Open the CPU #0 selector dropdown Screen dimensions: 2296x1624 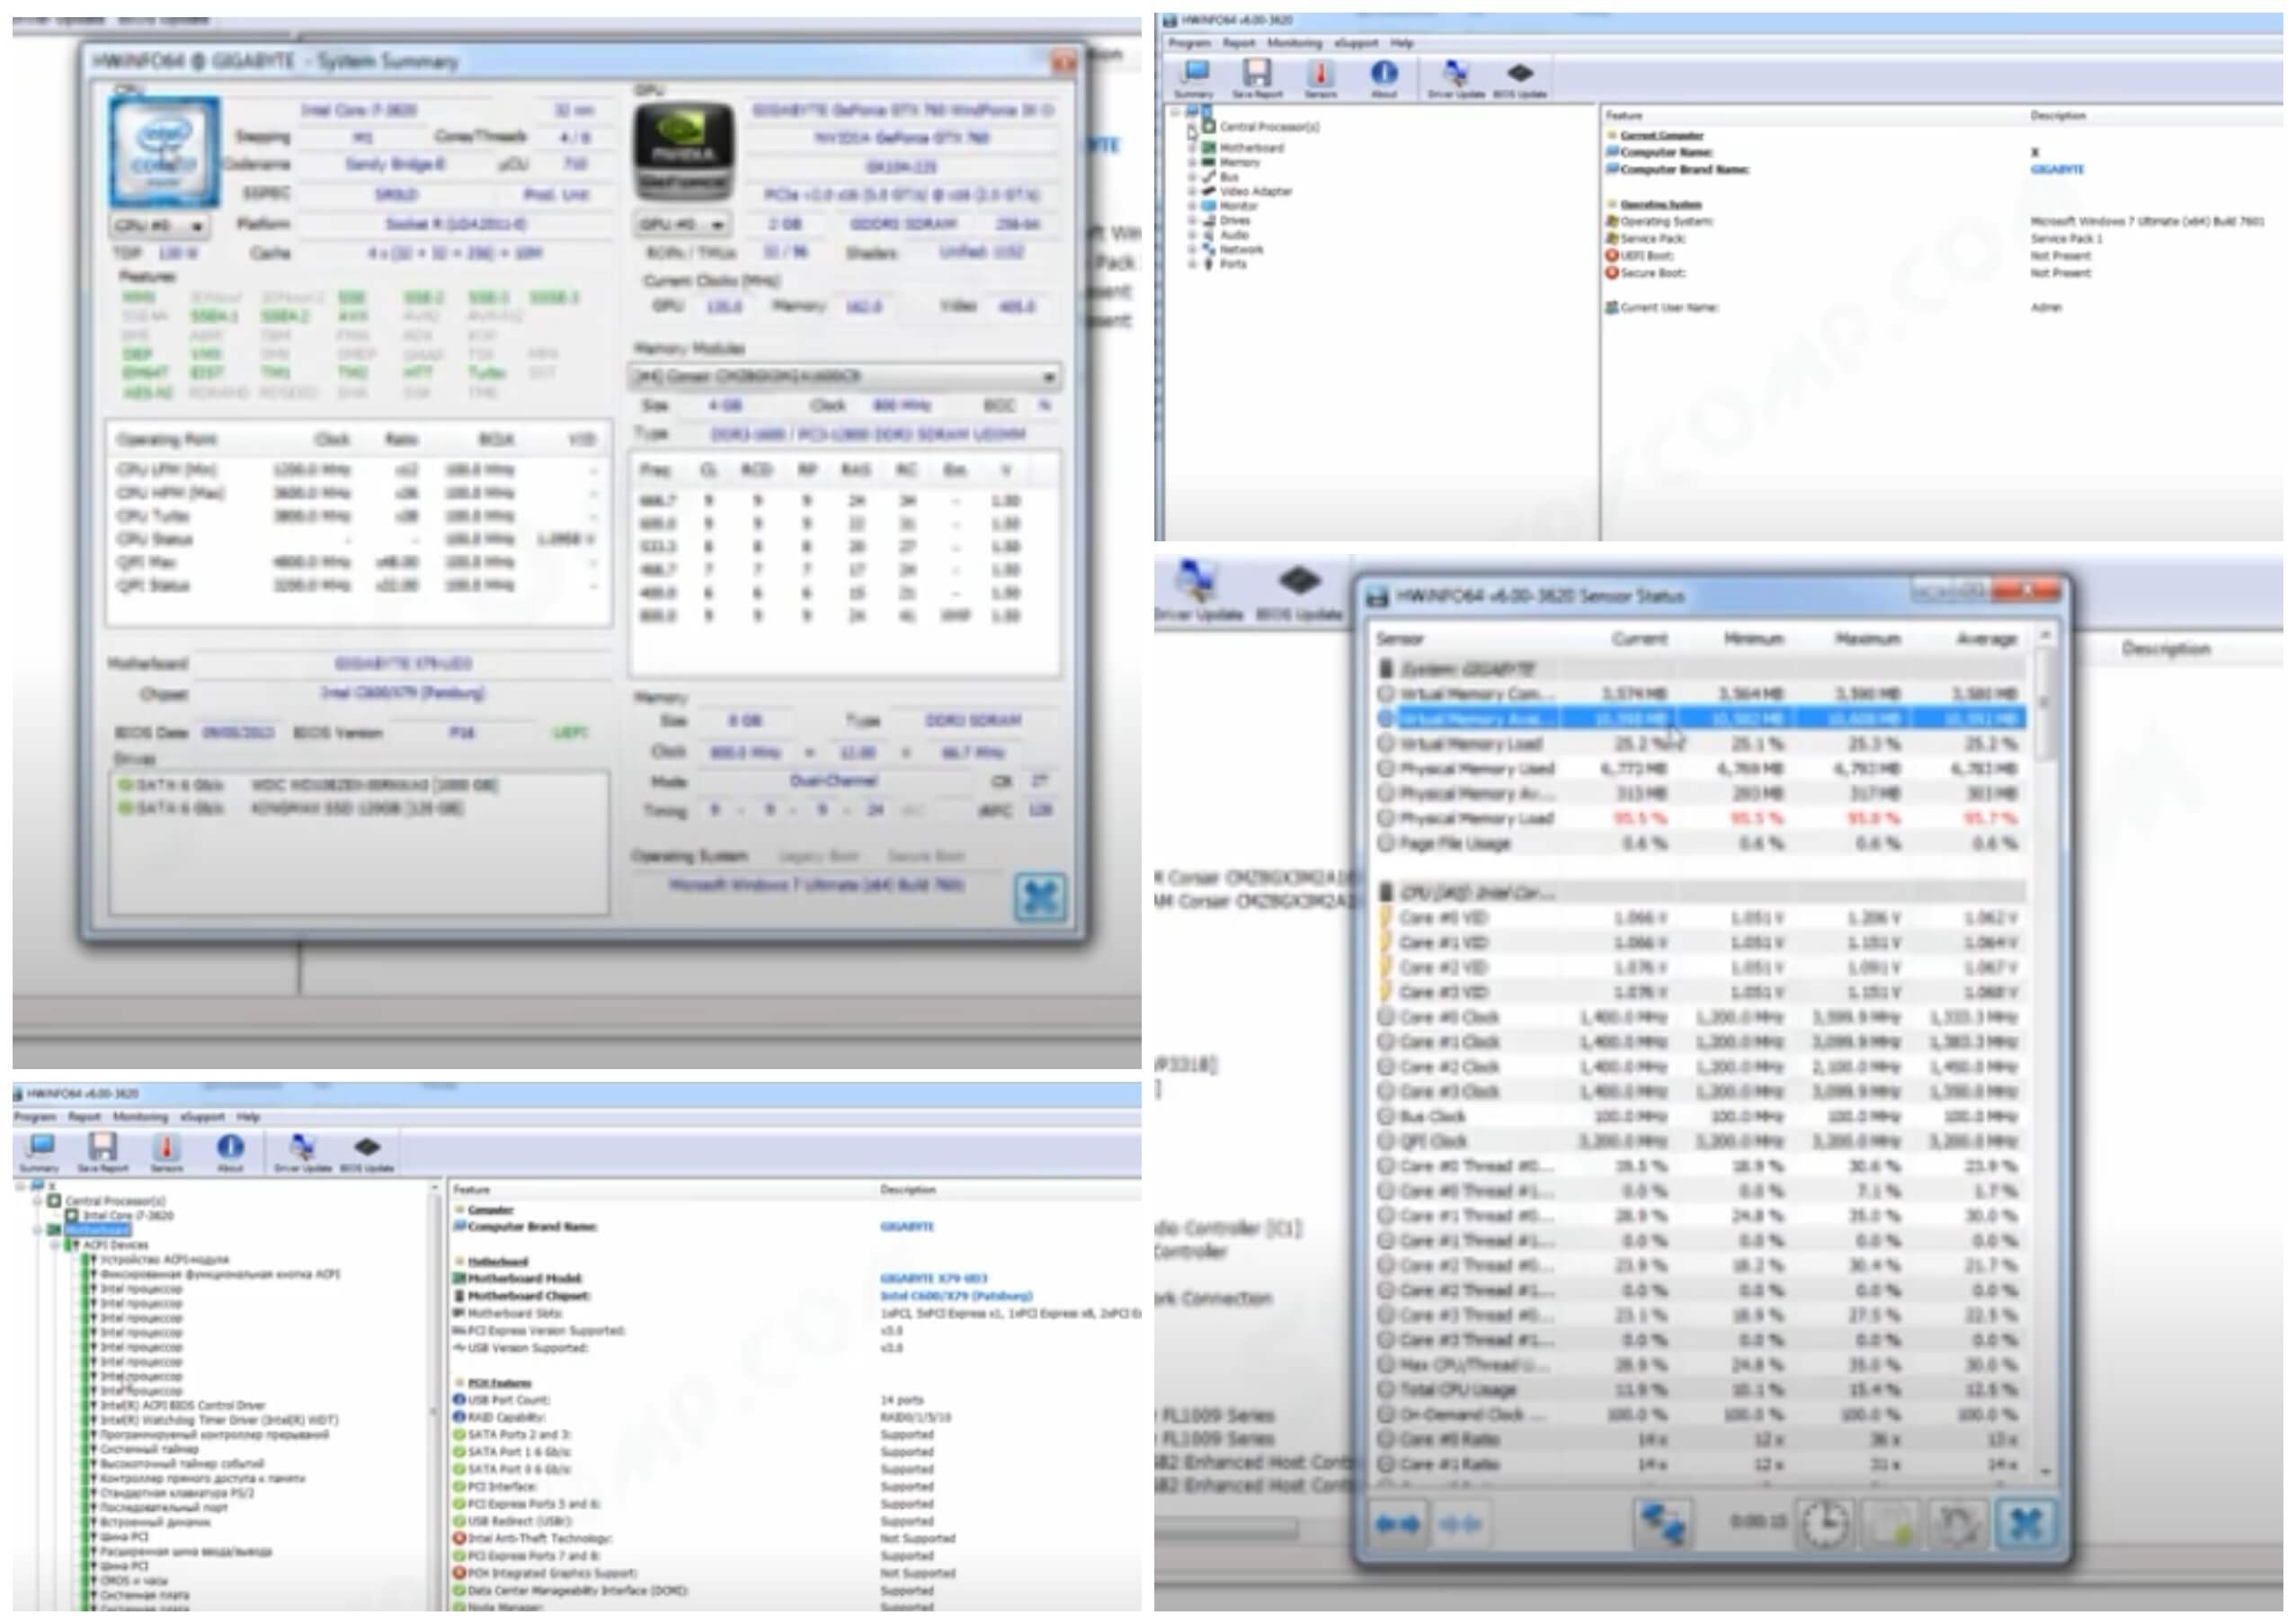(x=159, y=226)
